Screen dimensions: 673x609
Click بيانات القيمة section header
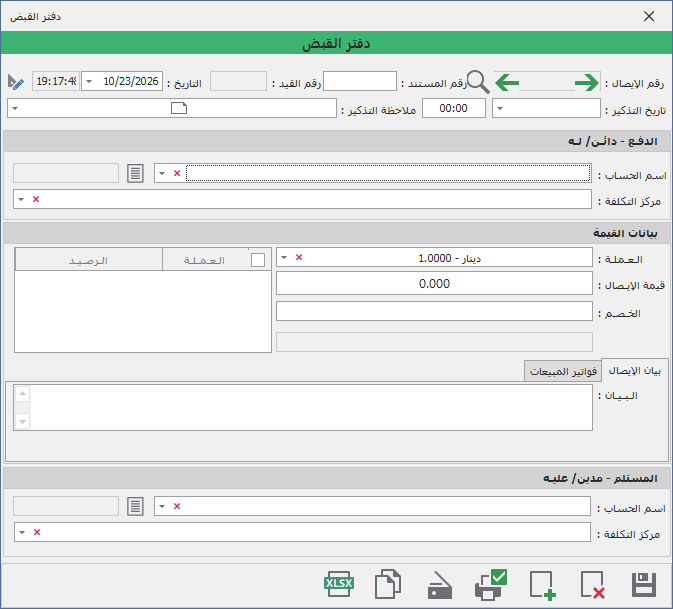(336, 233)
